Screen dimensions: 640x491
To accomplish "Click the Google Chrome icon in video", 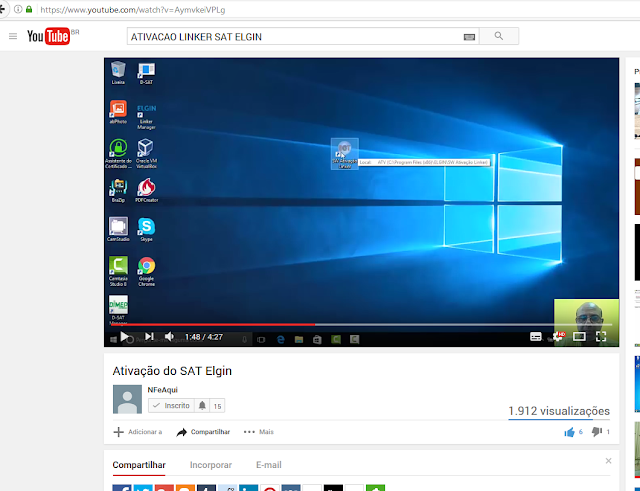I will tap(147, 271).
